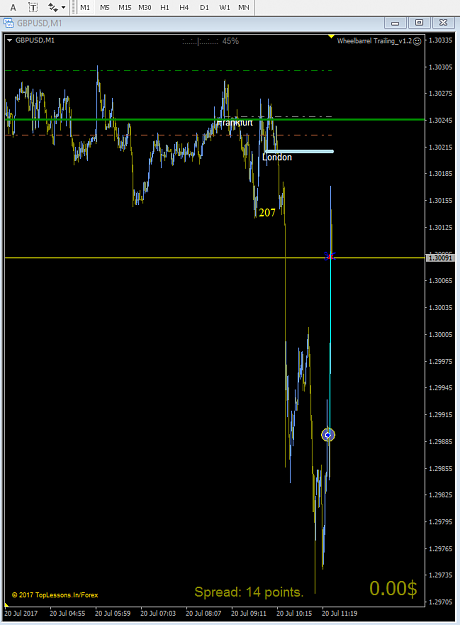
Task: Click the Wheelbarrel Trailing_v1.2 expert label
Action: 374,41
